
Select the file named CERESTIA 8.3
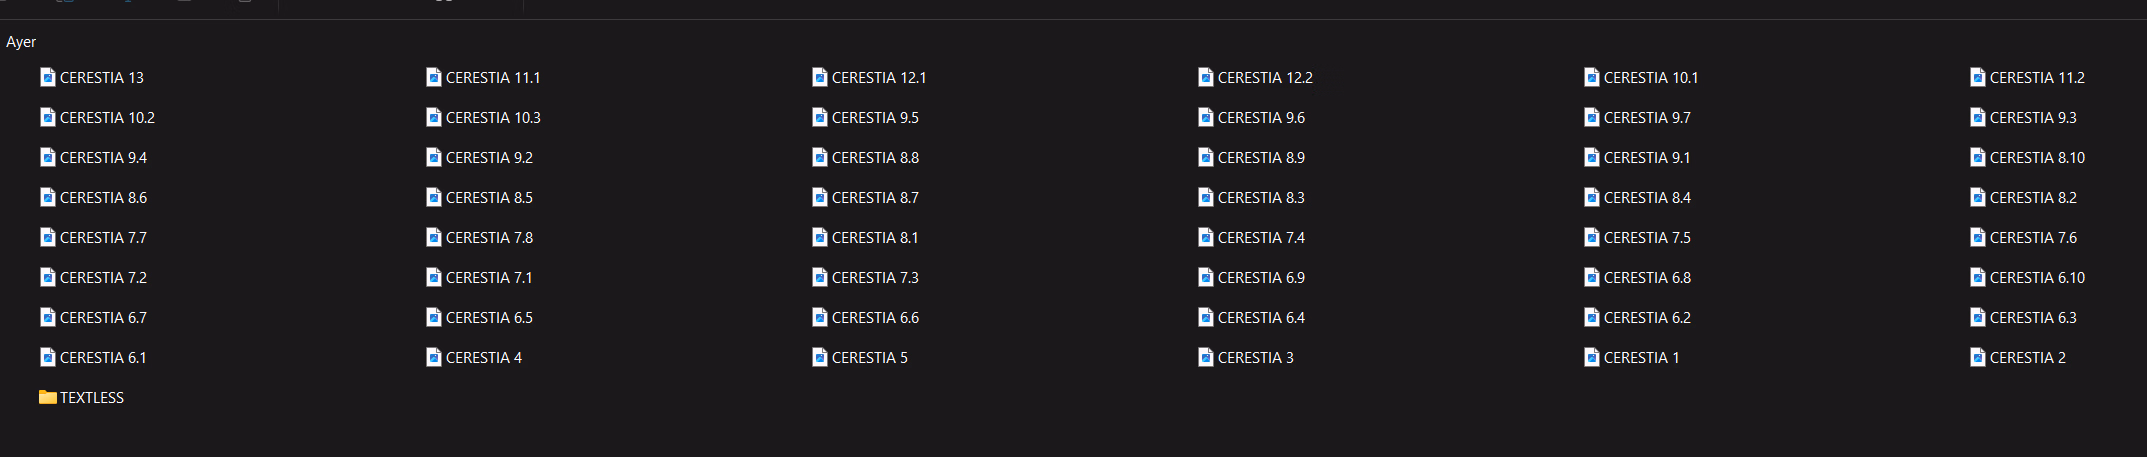[x=1251, y=197]
